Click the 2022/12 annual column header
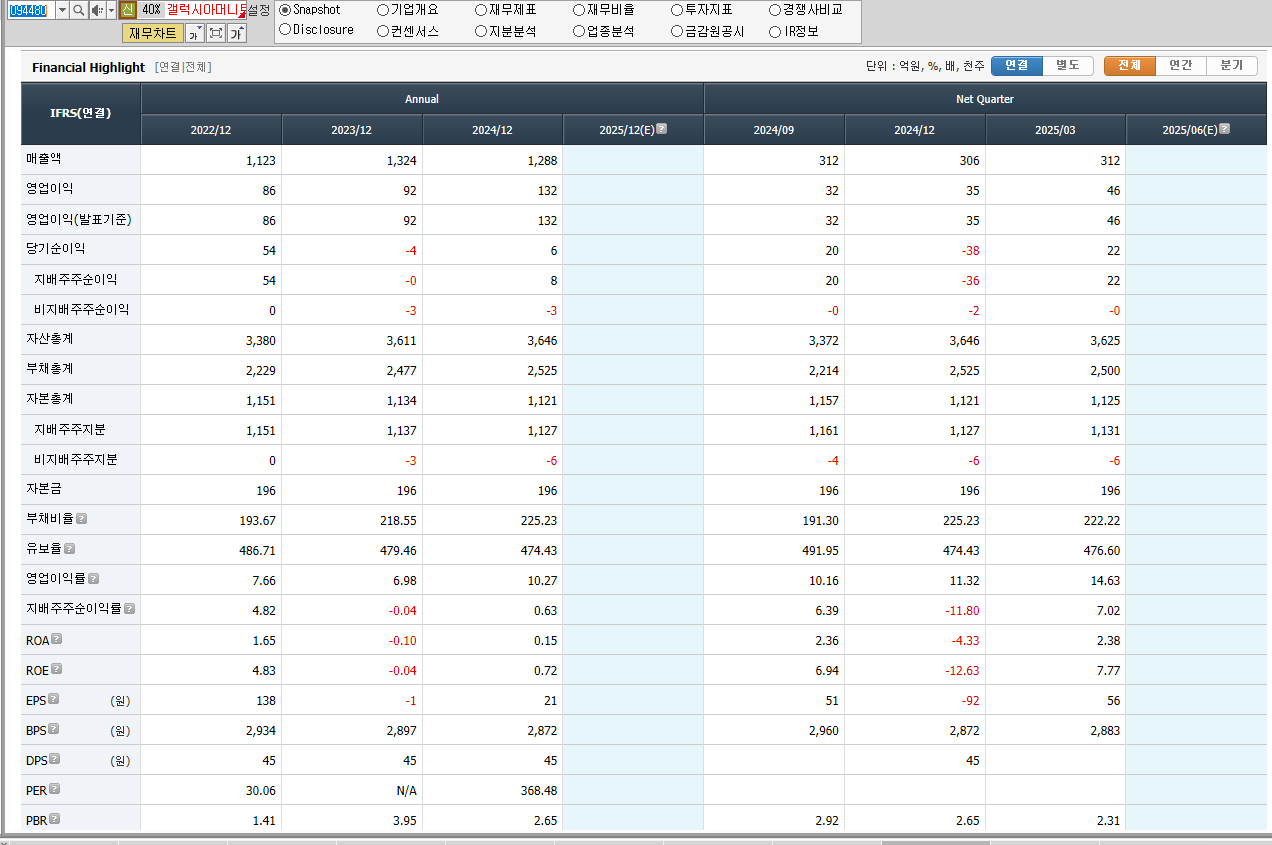The width and height of the screenshot is (1272, 845). (x=211, y=130)
